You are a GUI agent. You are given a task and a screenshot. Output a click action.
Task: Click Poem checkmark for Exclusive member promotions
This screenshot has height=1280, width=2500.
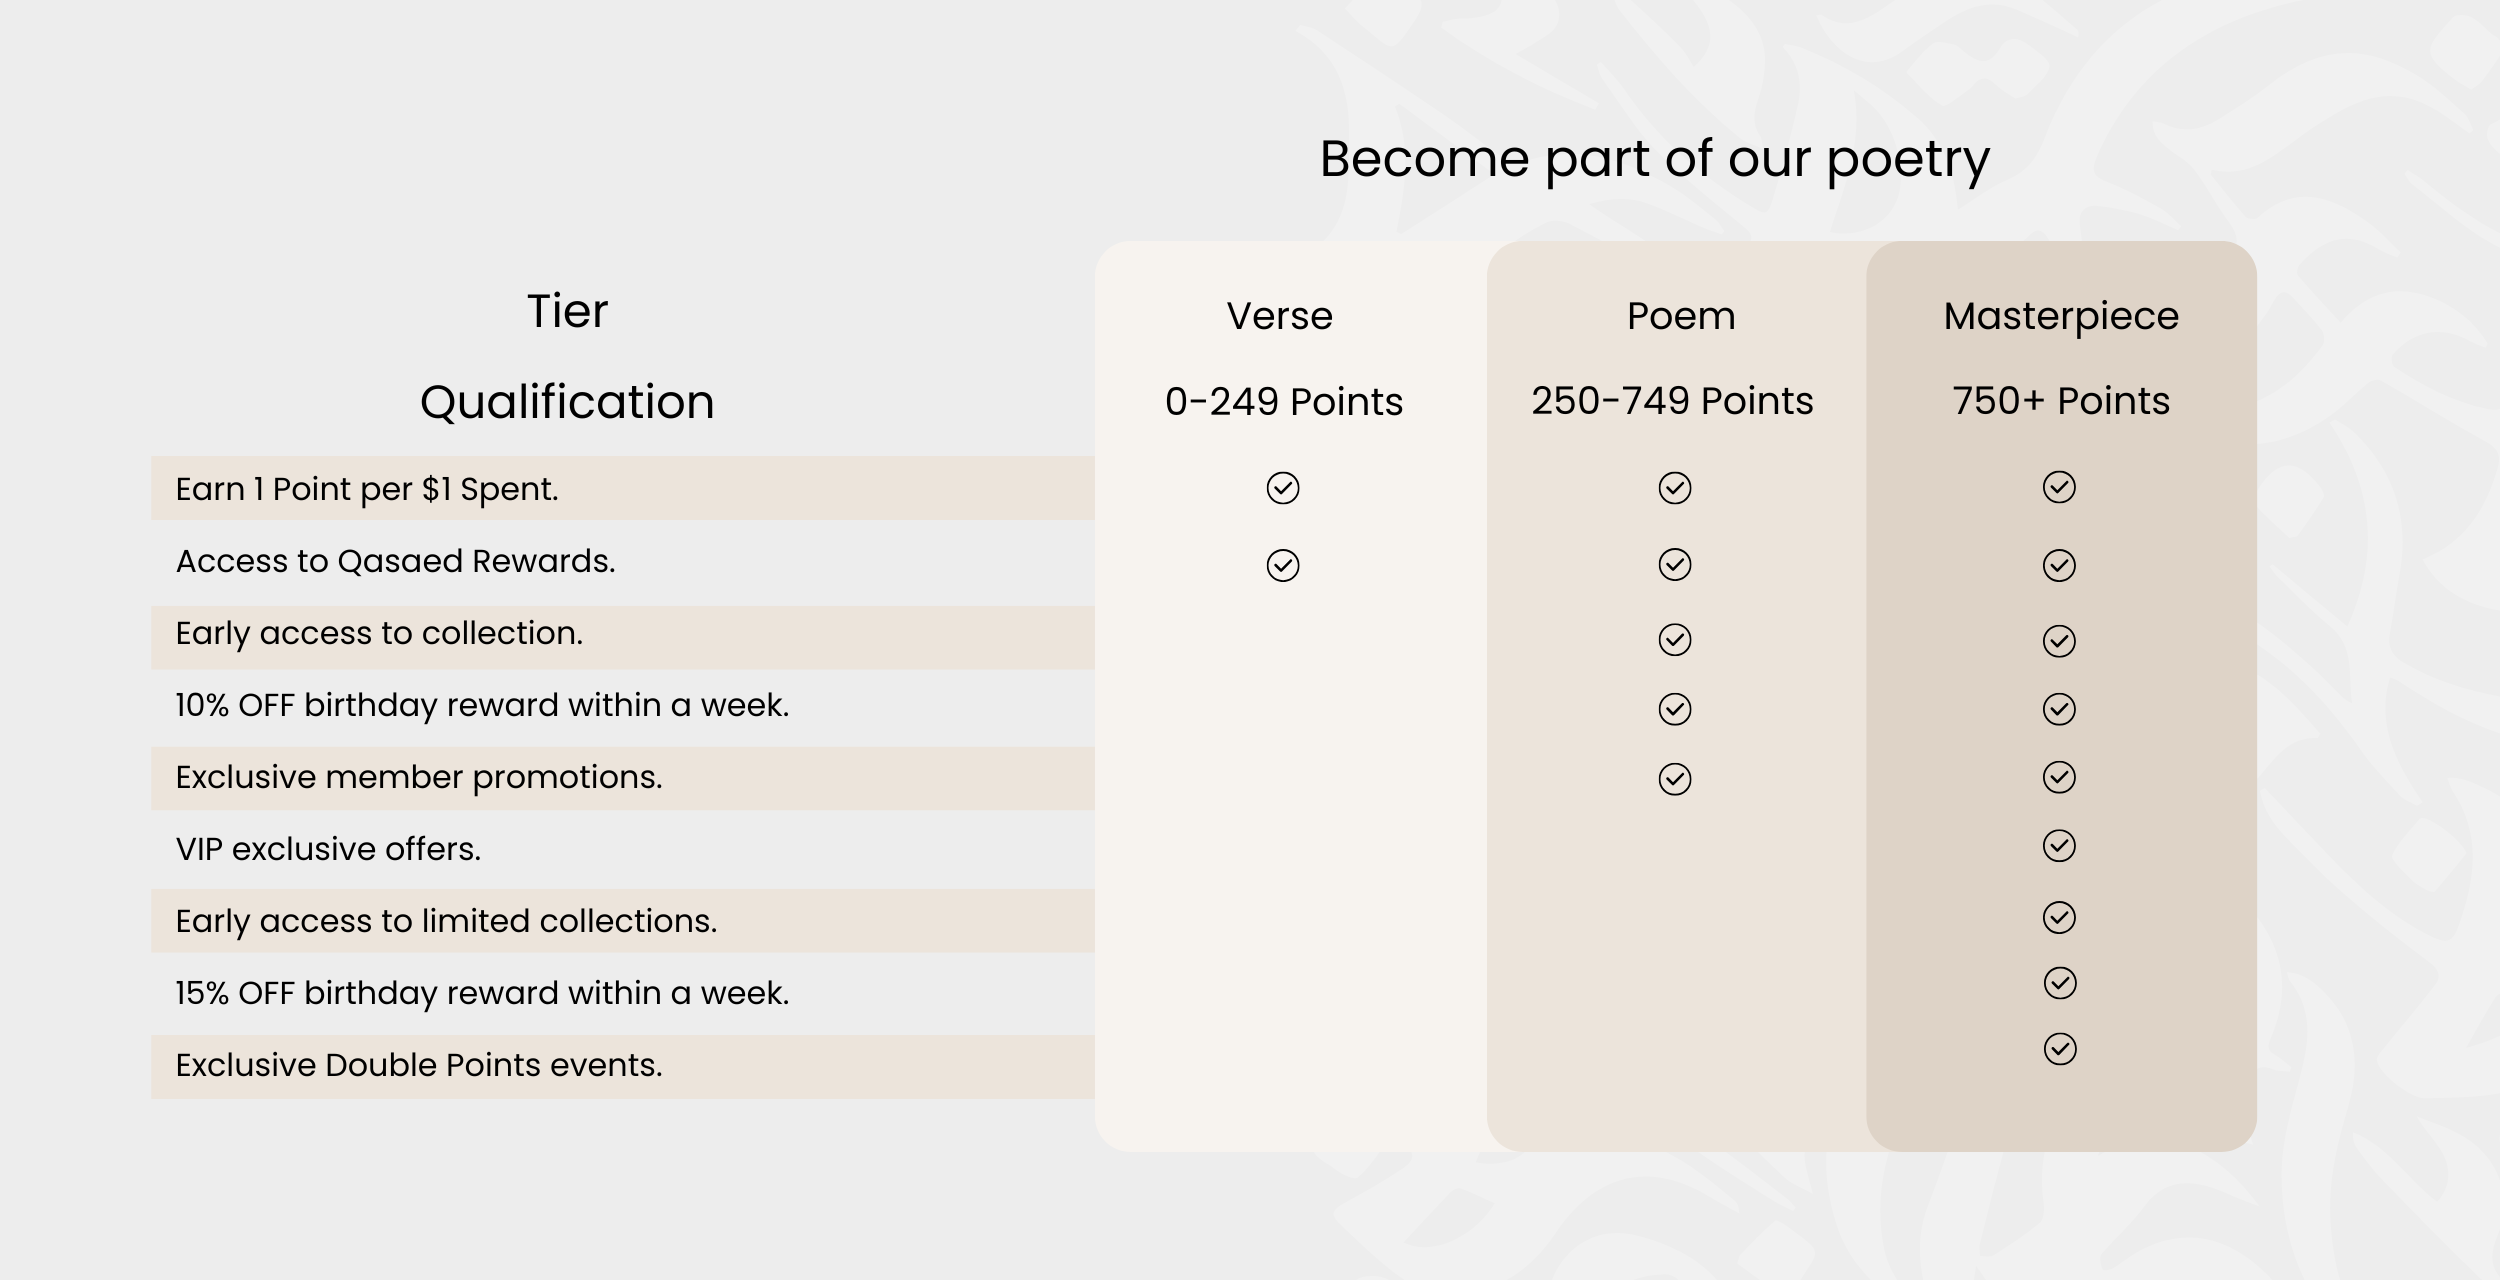point(1675,779)
